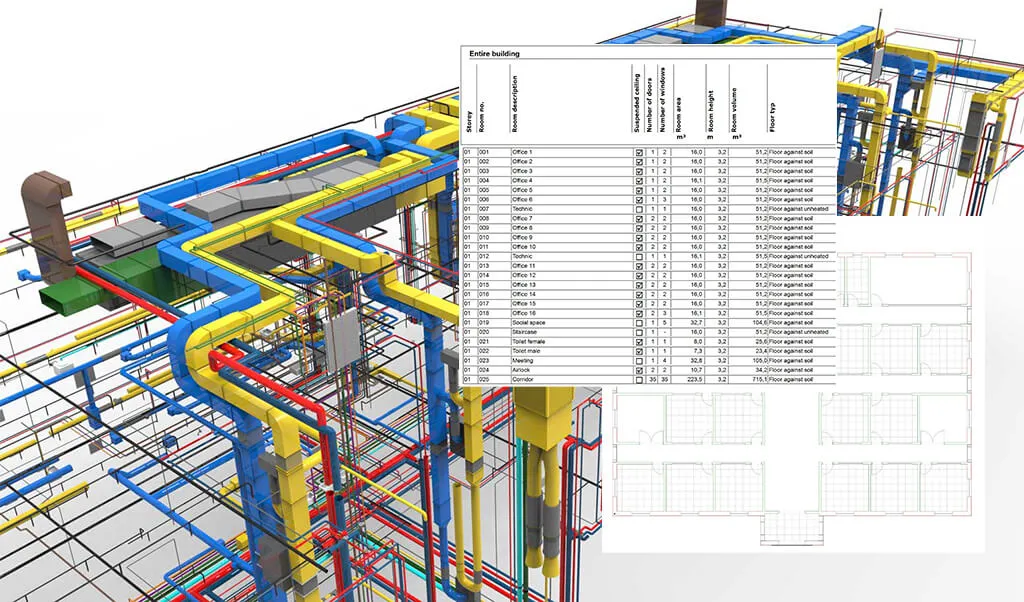
Task: Click the 'Storey' column header
Action: coord(469,122)
